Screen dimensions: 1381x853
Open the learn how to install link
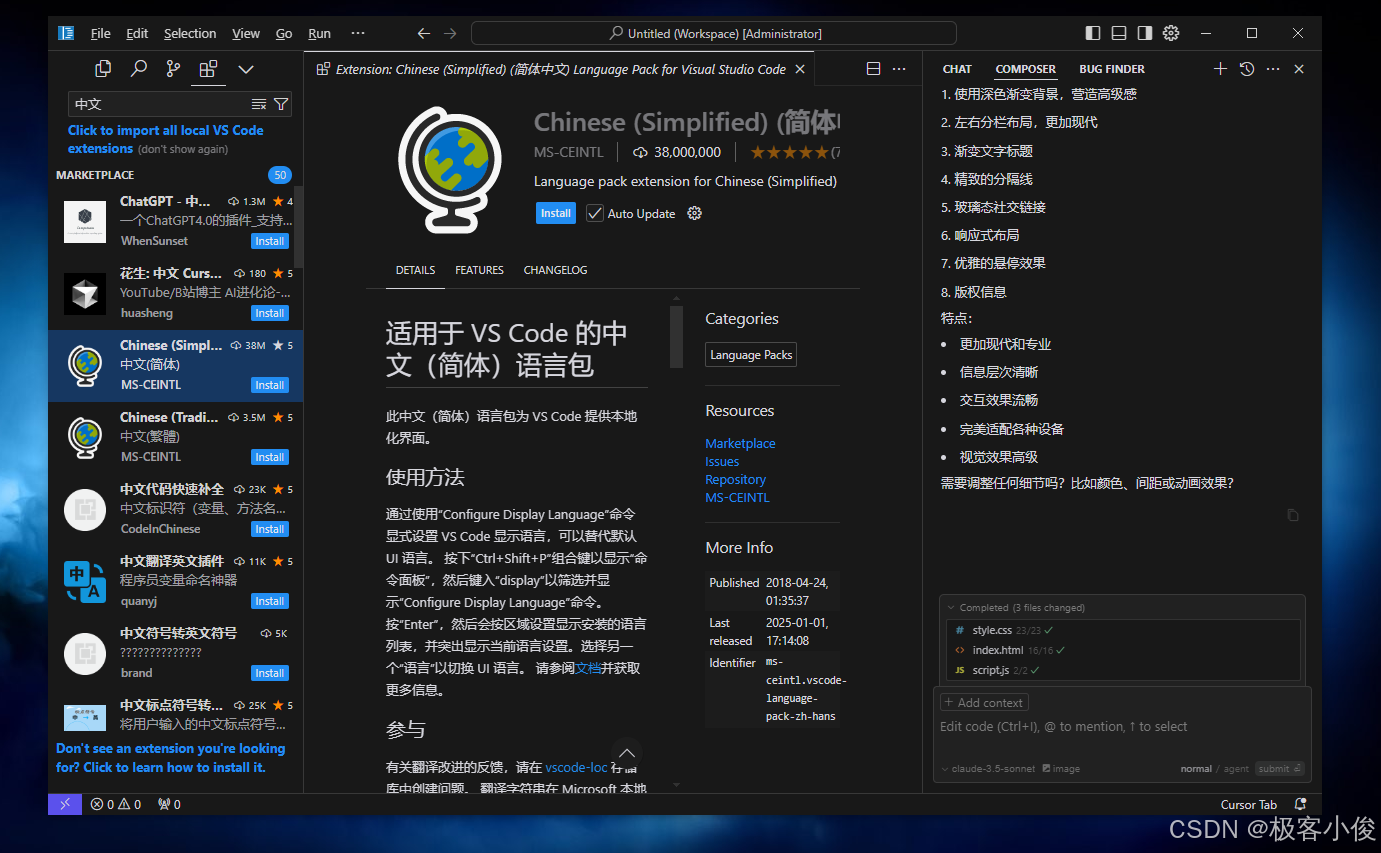click(x=171, y=758)
